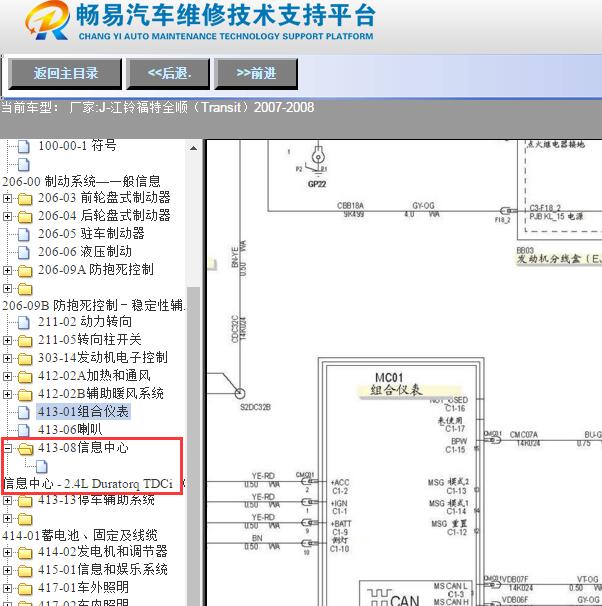Expand the 413-13停车辅助系统 folder
This screenshot has height=606, width=602.
tap(7, 501)
